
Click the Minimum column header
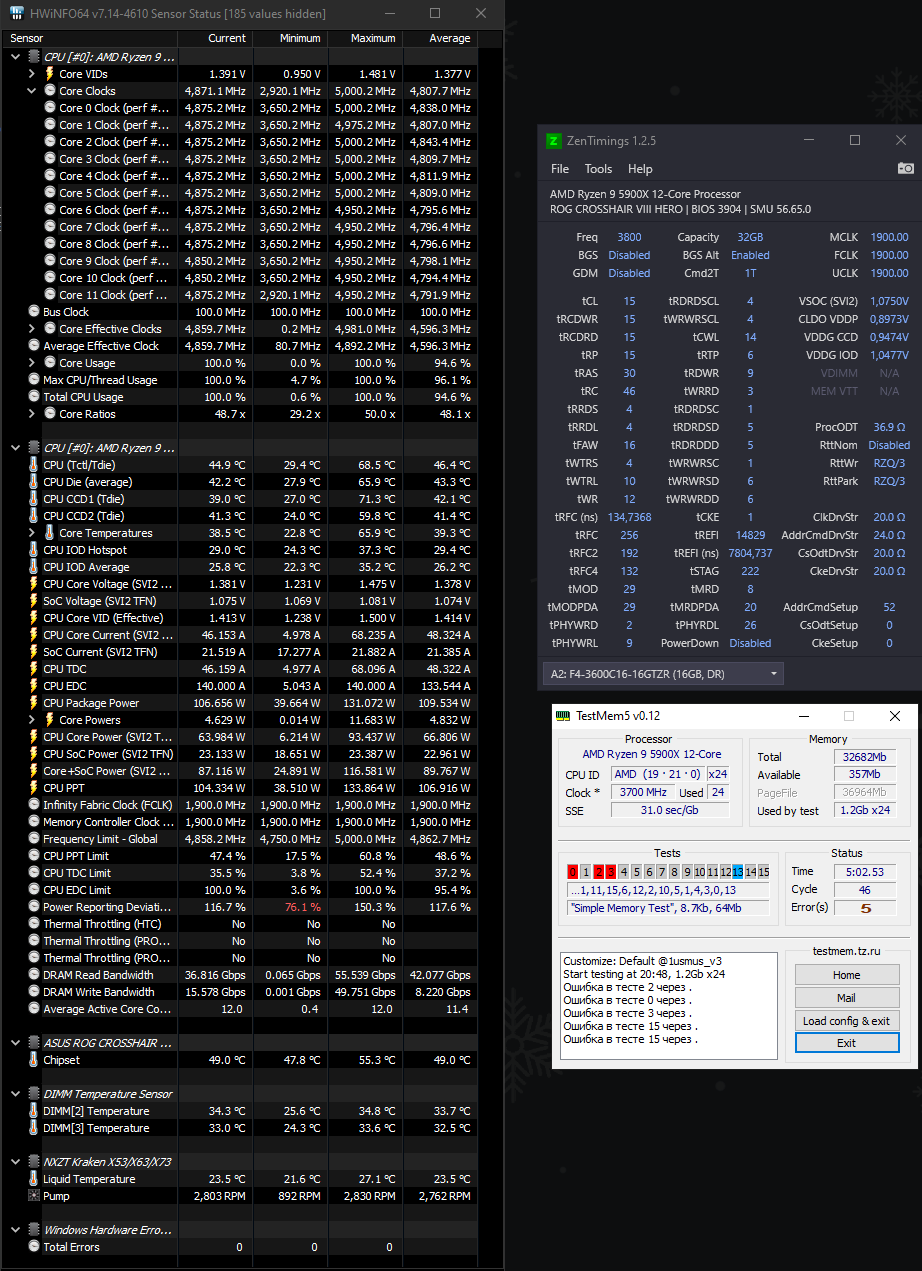pos(290,38)
